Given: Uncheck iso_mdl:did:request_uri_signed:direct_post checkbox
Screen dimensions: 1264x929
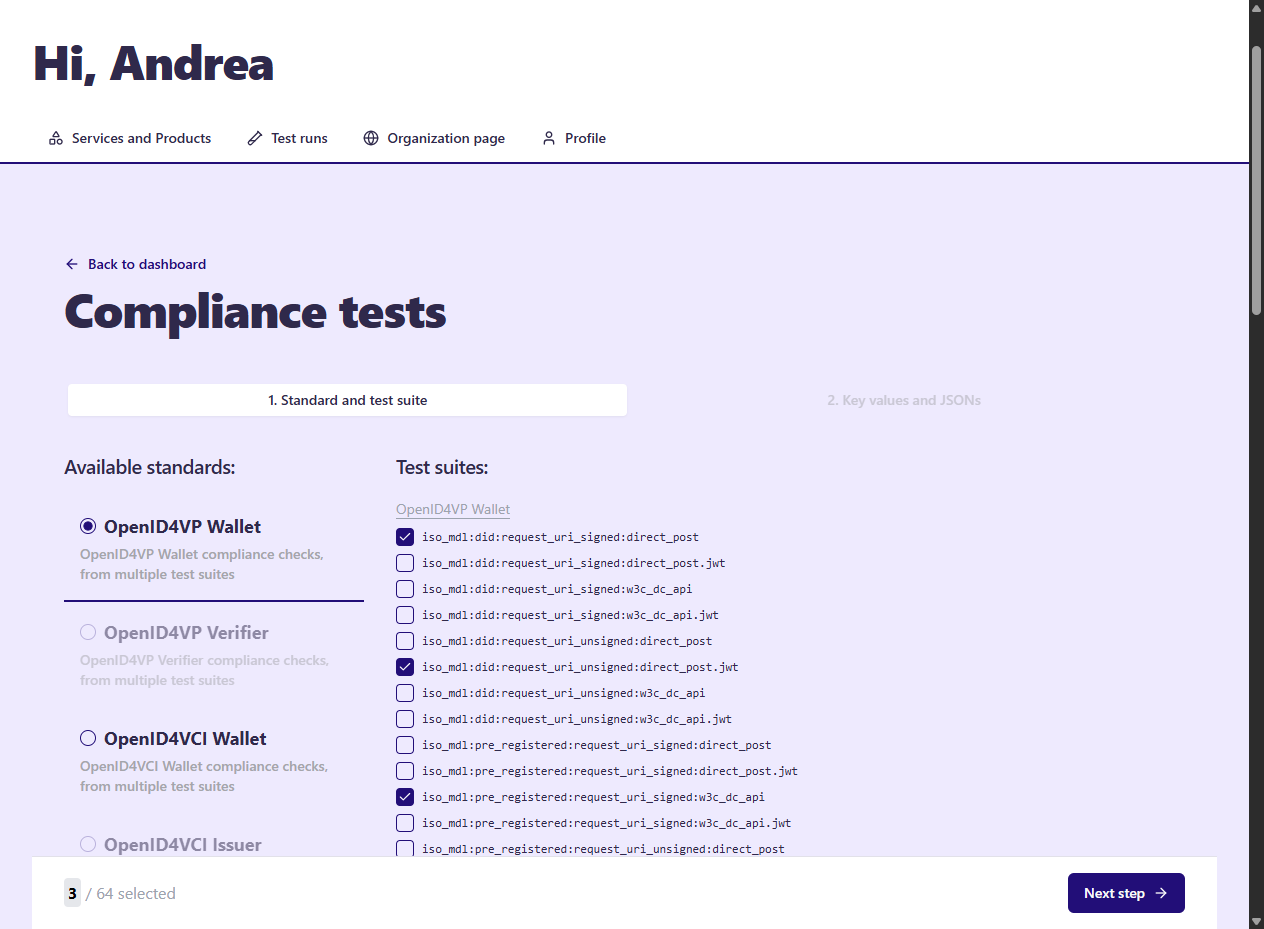Looking at the screenshot, I should 405,537.
